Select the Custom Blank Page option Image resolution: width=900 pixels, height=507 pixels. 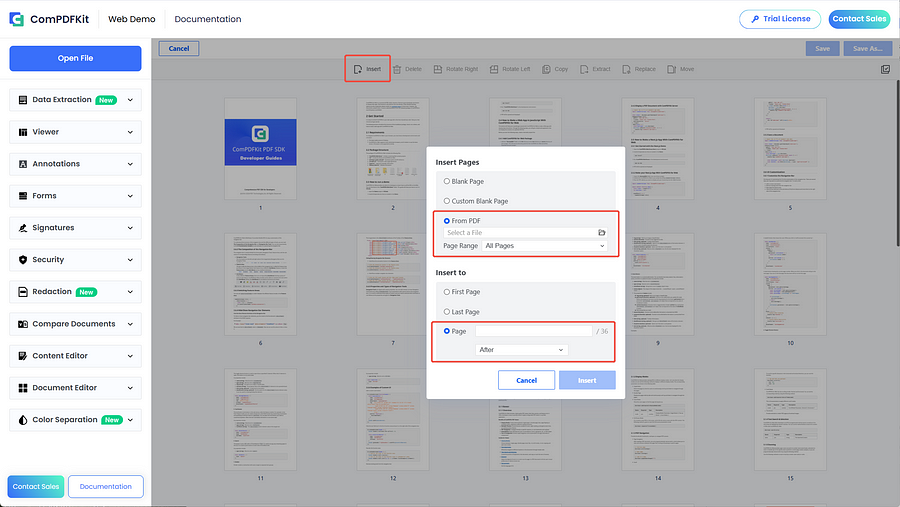tap(447, 201)
